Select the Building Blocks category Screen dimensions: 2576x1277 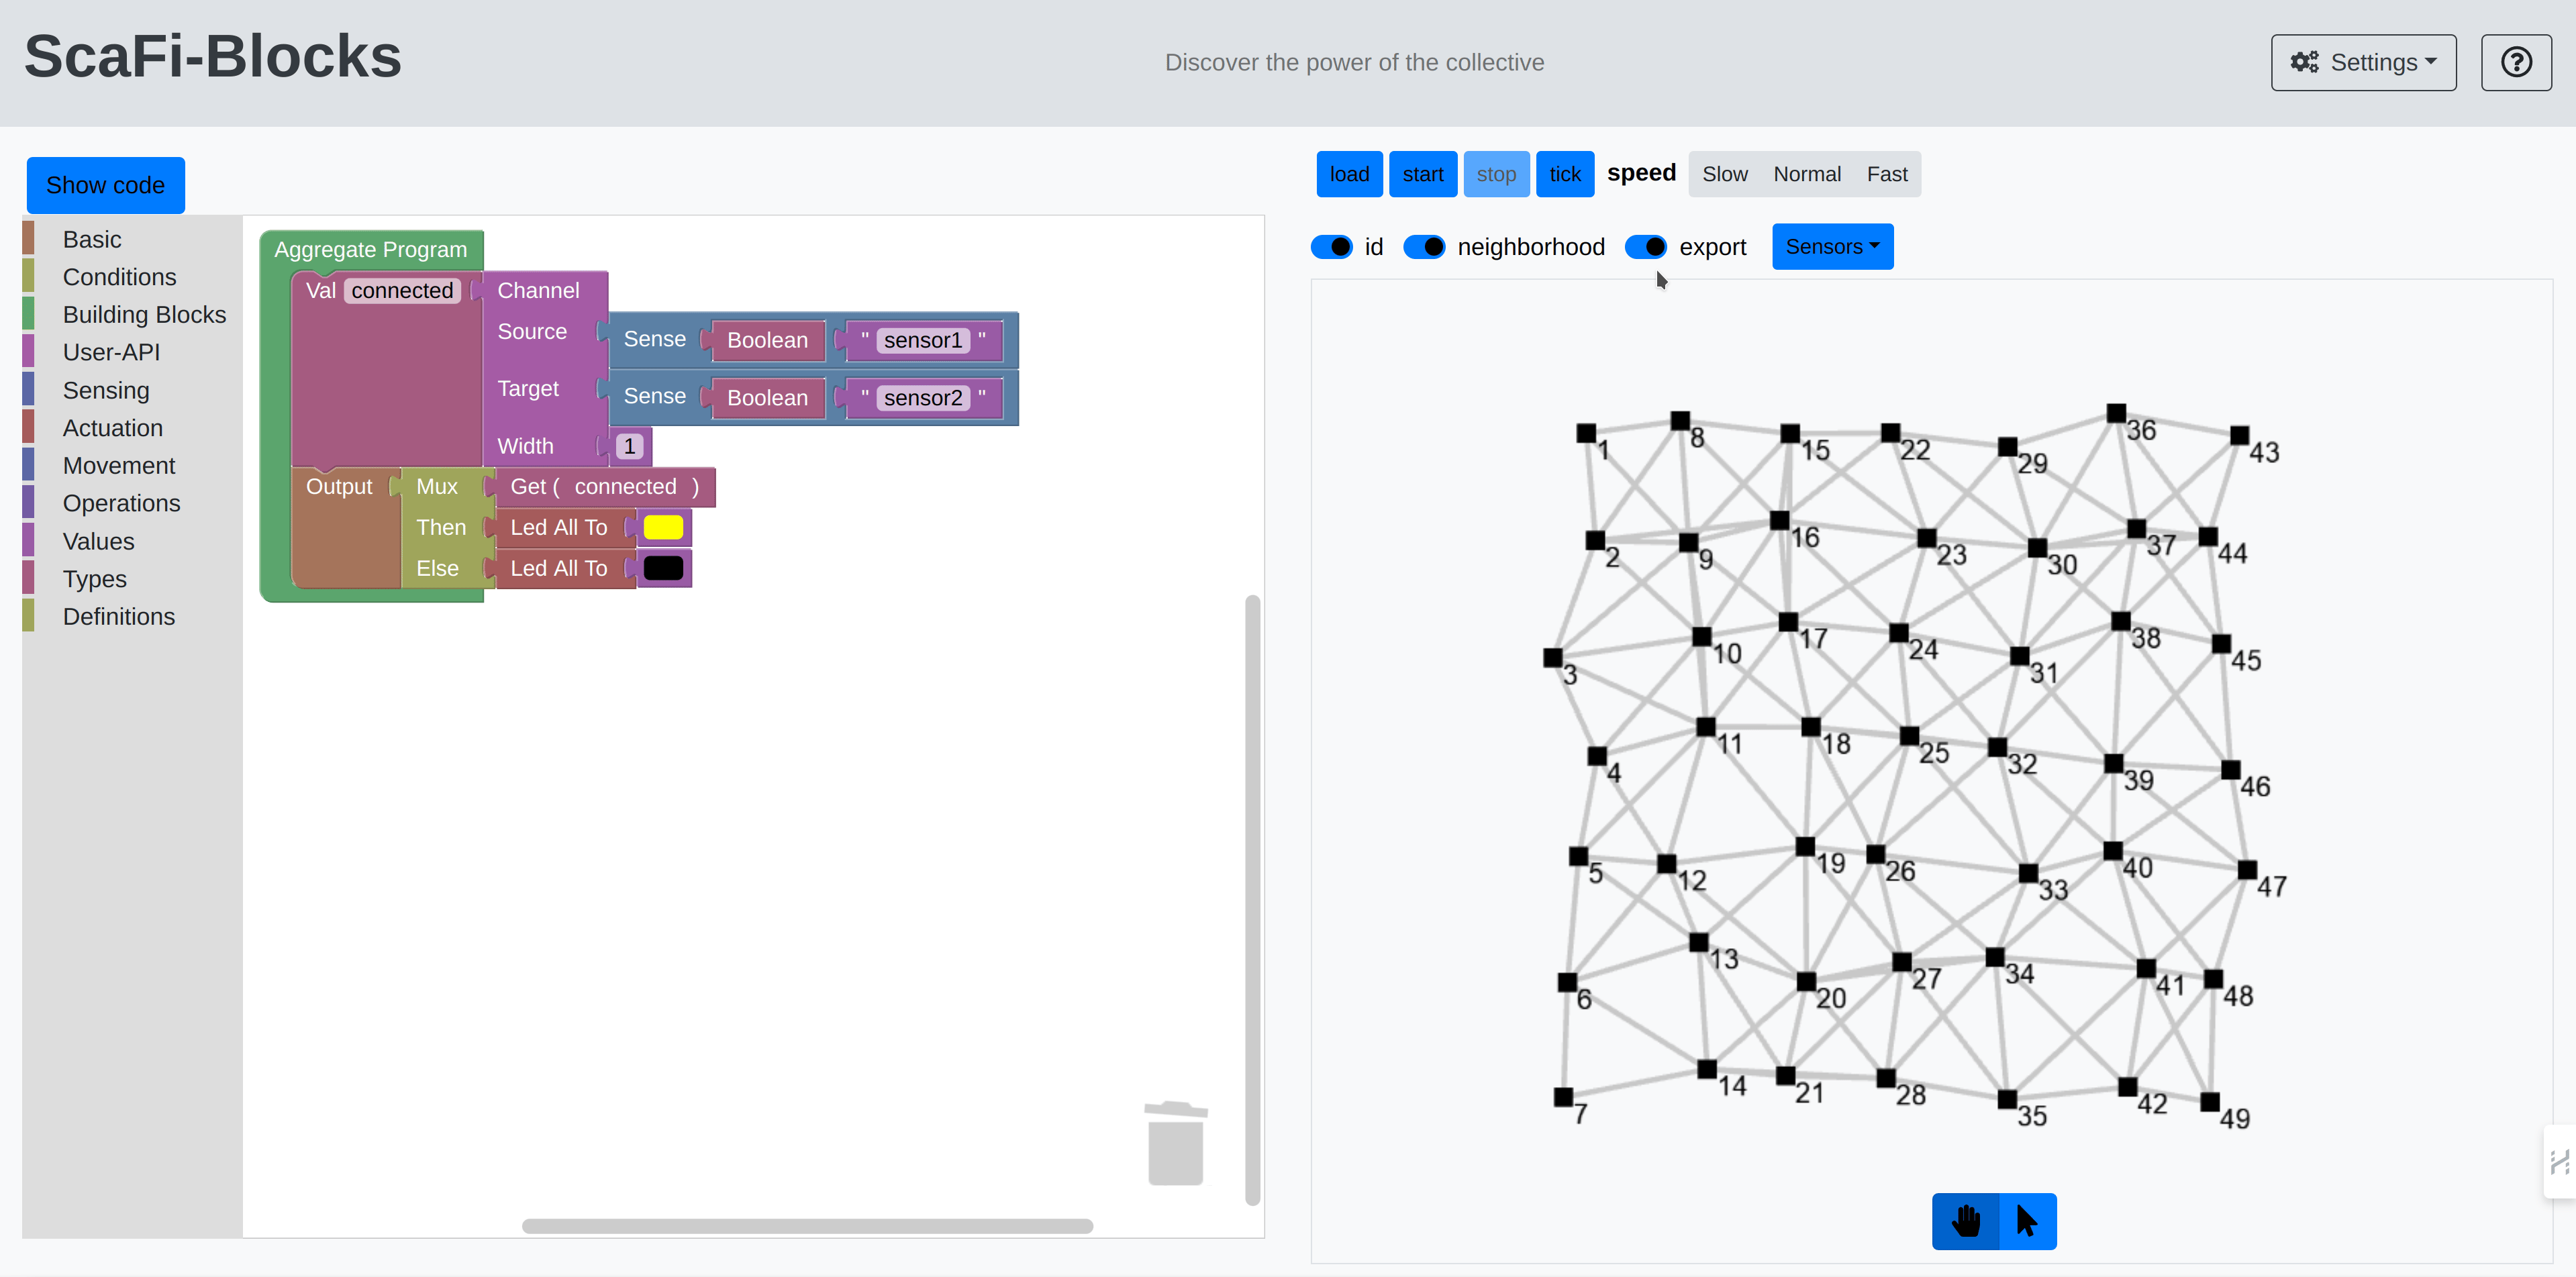click(144, 315)
